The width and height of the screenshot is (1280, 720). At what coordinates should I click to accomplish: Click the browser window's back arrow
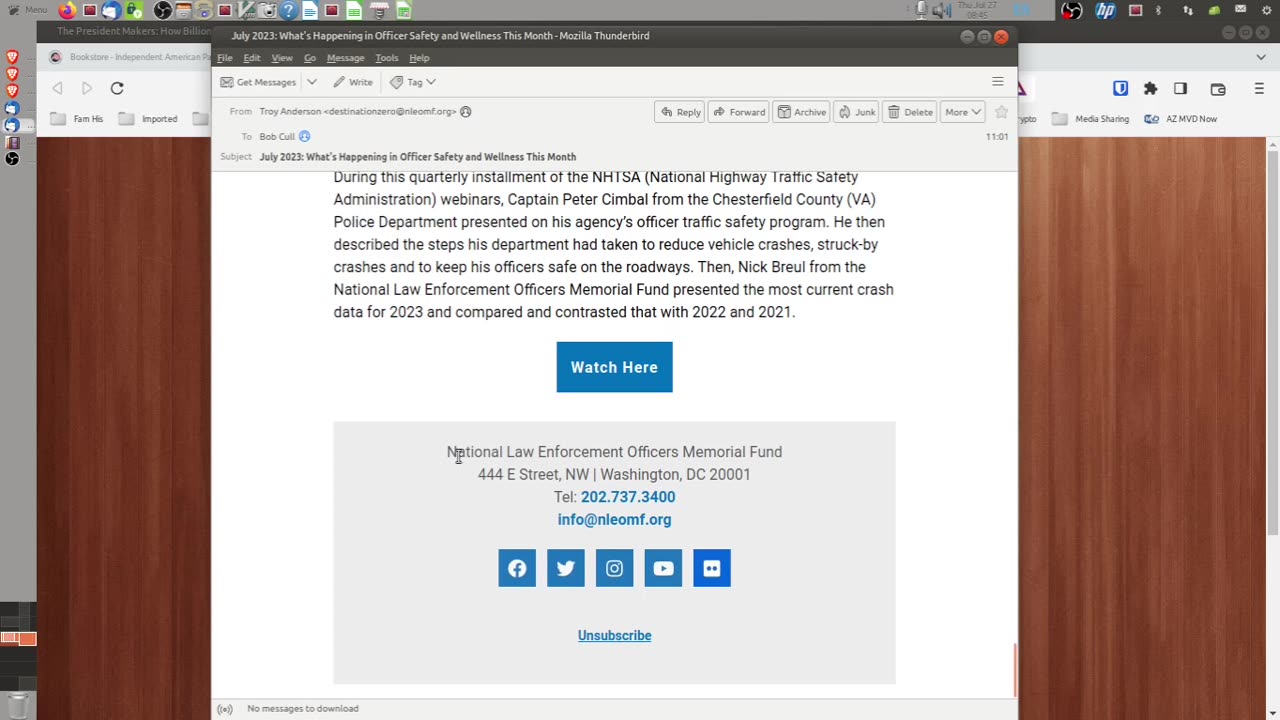(x=58, y=88)
